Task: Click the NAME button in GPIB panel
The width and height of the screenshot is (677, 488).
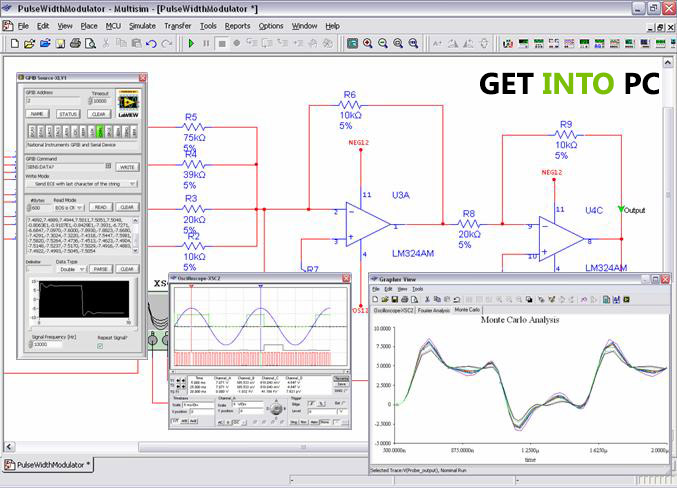Action: pos(38,114)
